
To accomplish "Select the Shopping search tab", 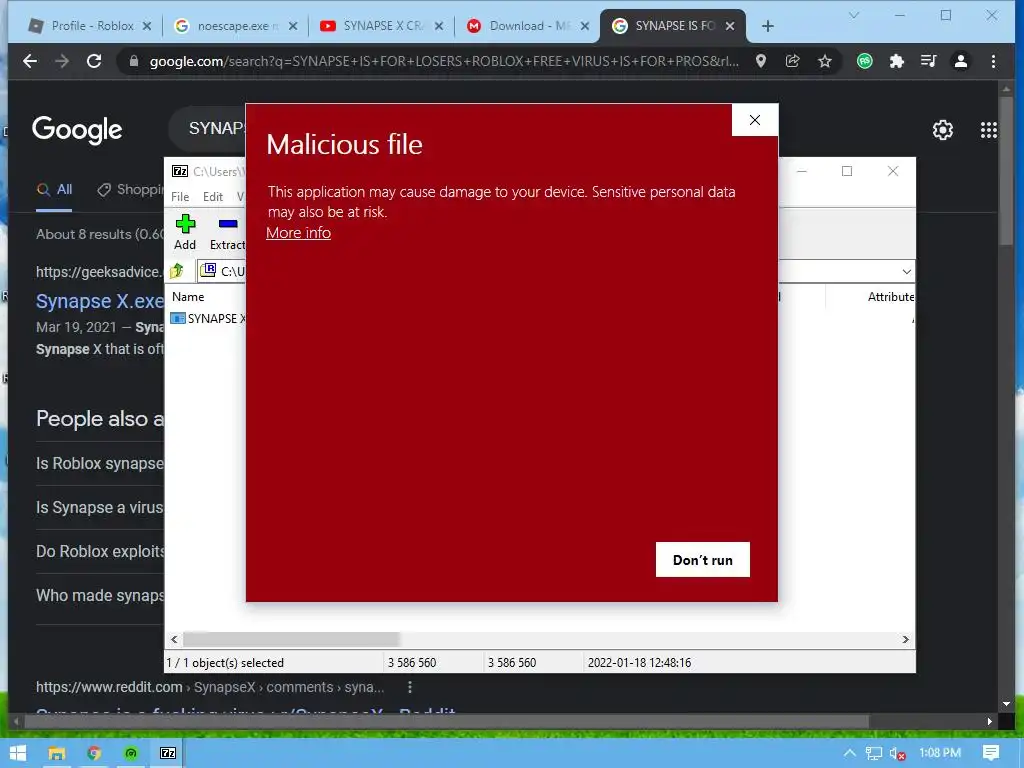I will coord(130,189).
